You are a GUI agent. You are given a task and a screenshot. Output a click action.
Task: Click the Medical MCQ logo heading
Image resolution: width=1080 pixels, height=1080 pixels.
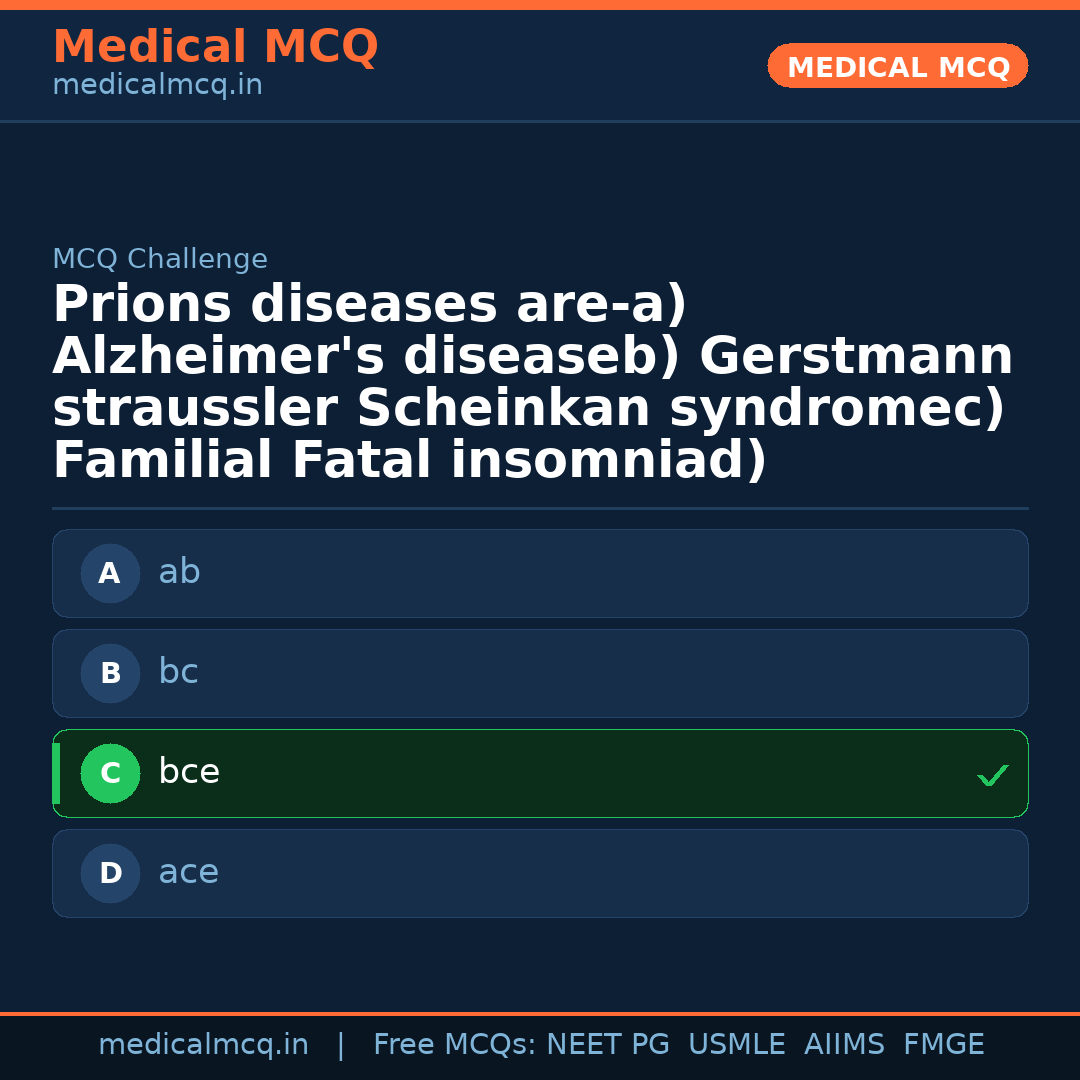coord(215,47)
